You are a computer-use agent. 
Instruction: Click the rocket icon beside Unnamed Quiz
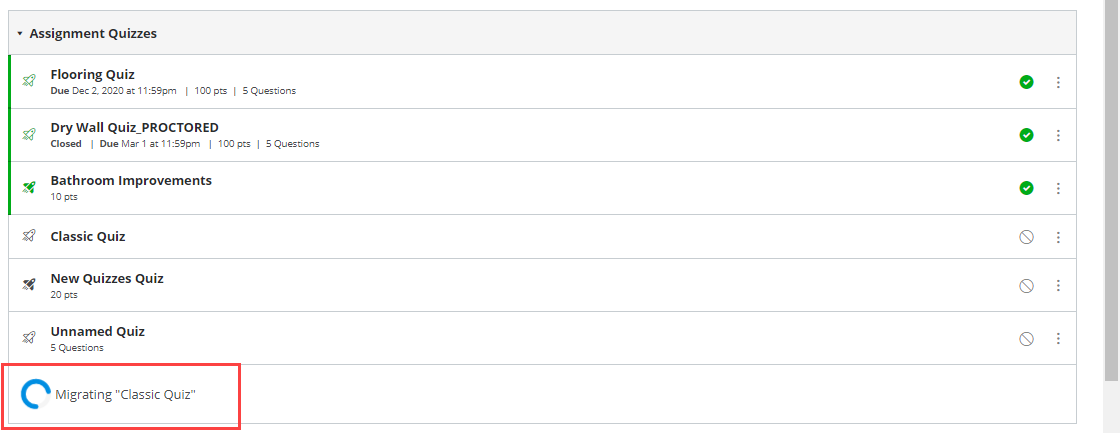(29, 338)
